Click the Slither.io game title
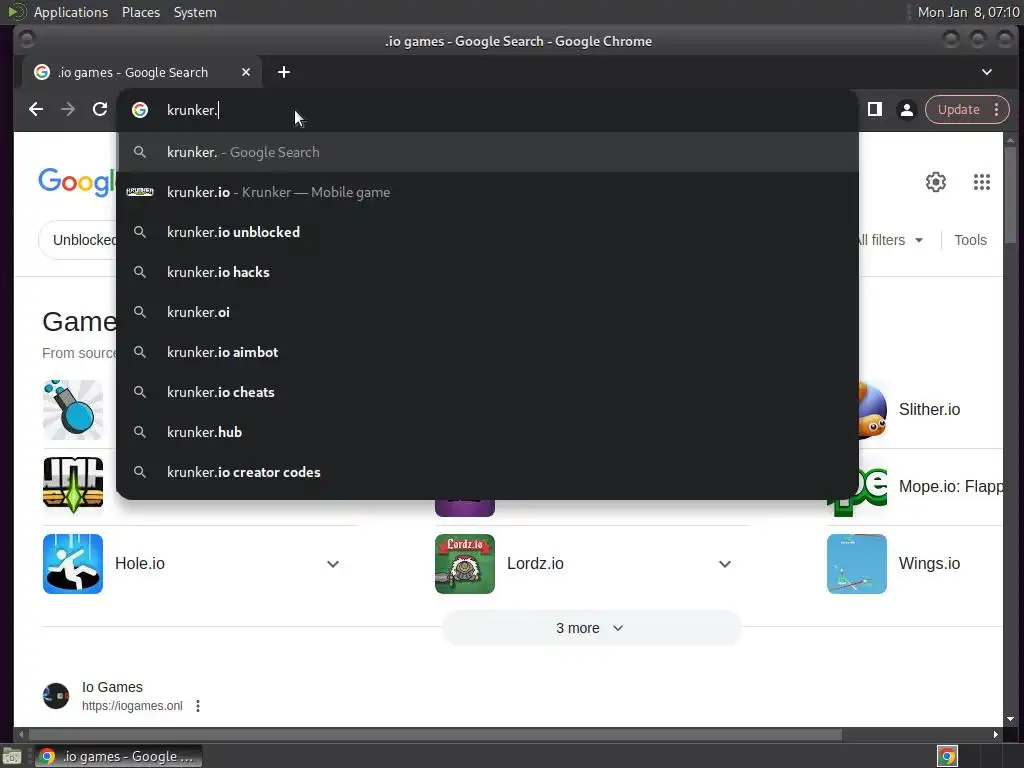The image size is (1024, 768). tap(929, 409)
